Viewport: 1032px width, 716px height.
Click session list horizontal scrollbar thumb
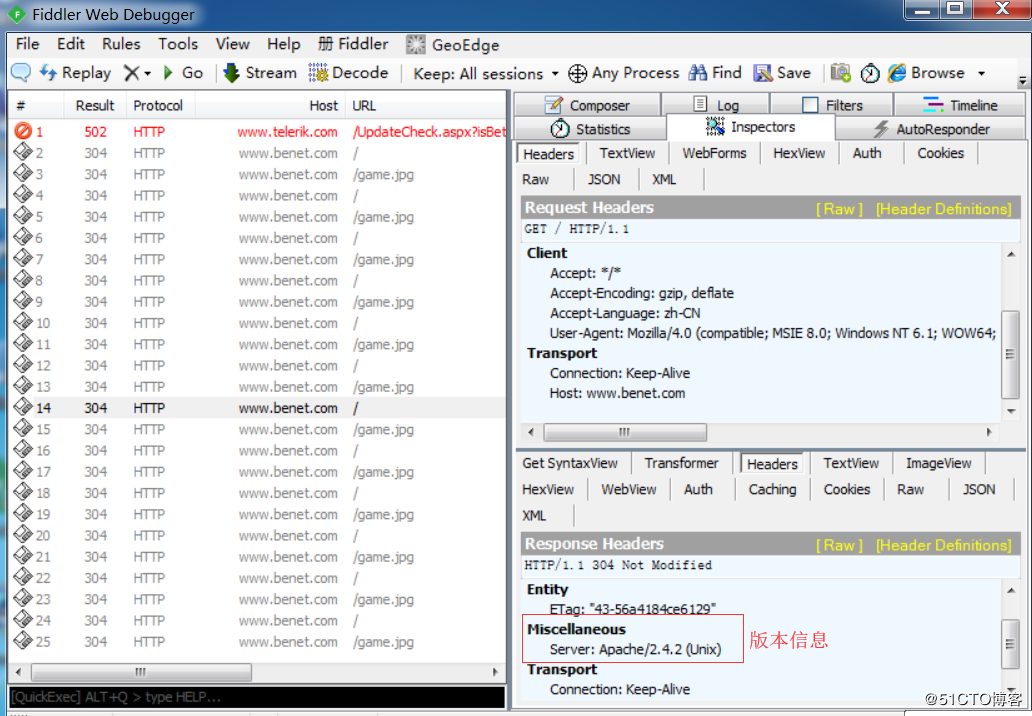[141, 672]
